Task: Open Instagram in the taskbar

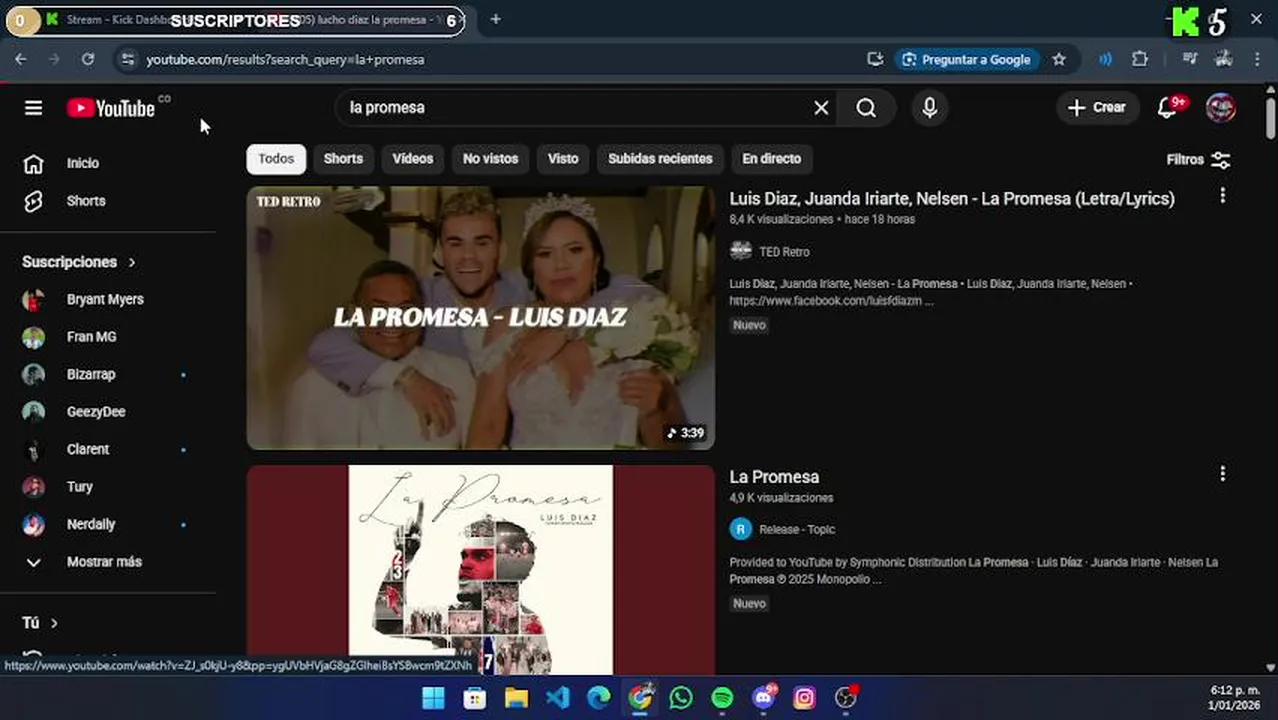Action: [805, 698]
